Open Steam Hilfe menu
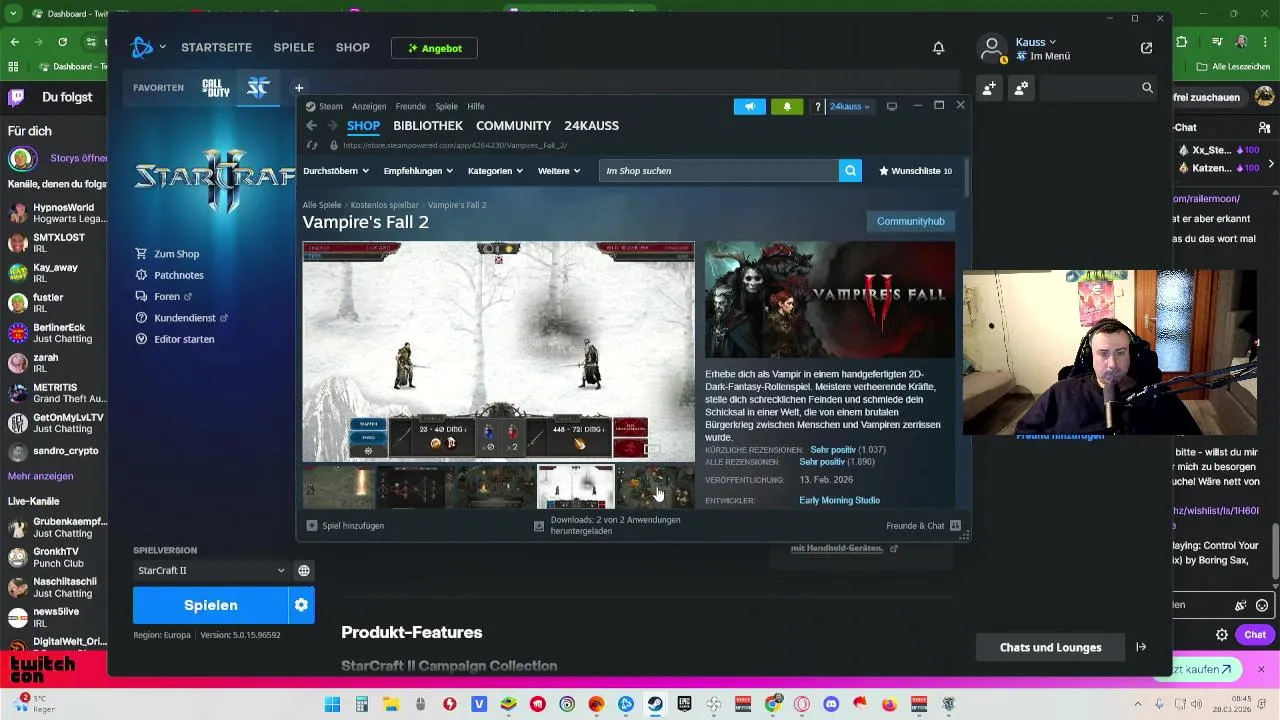 pos(476,106)
